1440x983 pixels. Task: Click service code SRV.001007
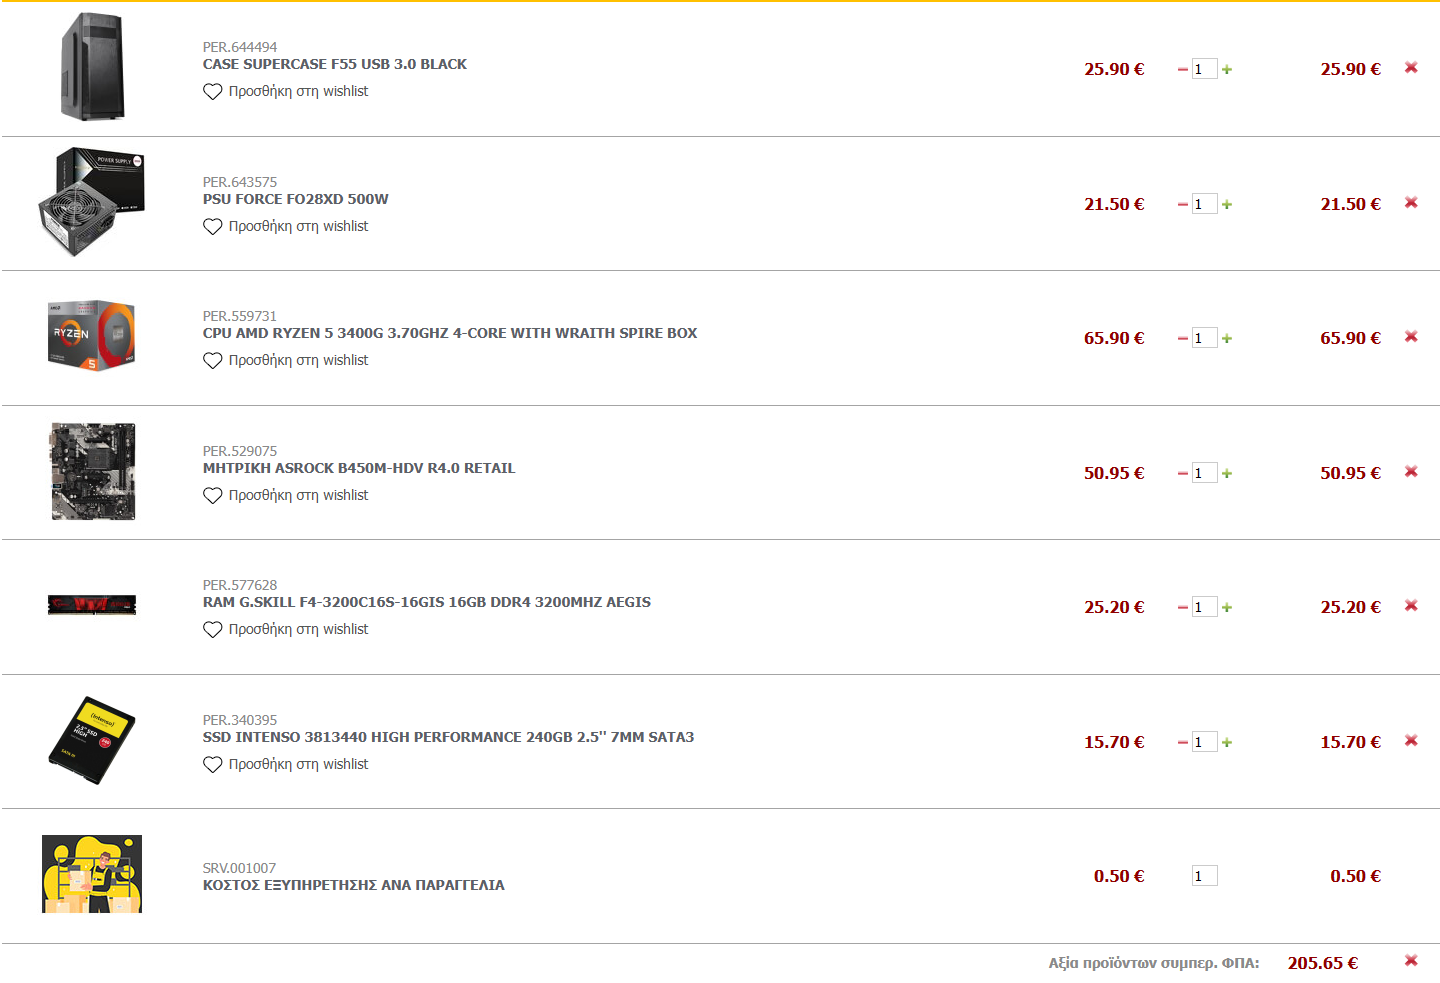239,868
